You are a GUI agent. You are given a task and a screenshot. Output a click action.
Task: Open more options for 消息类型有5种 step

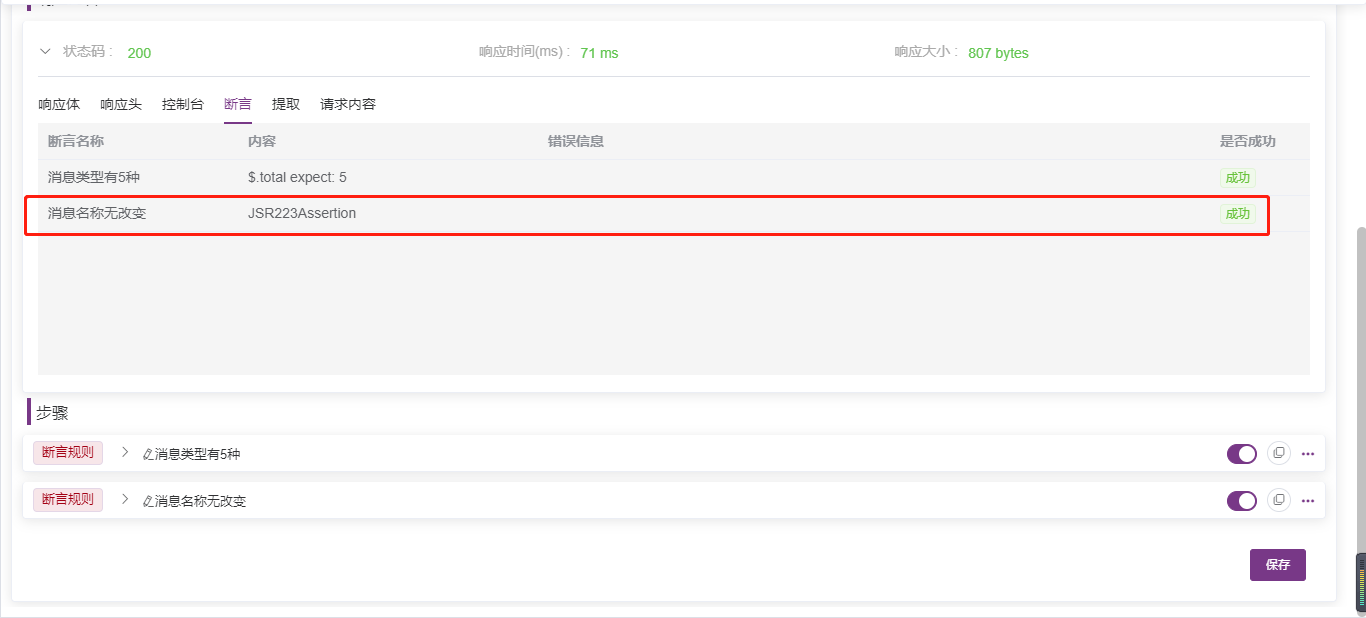point(1308,453)
